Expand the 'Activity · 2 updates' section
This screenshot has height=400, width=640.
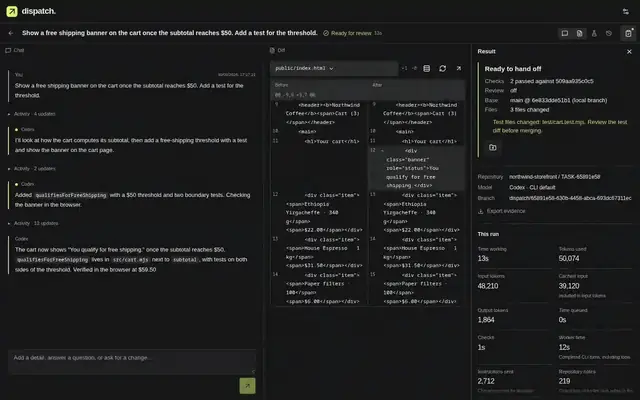(31, 169)
